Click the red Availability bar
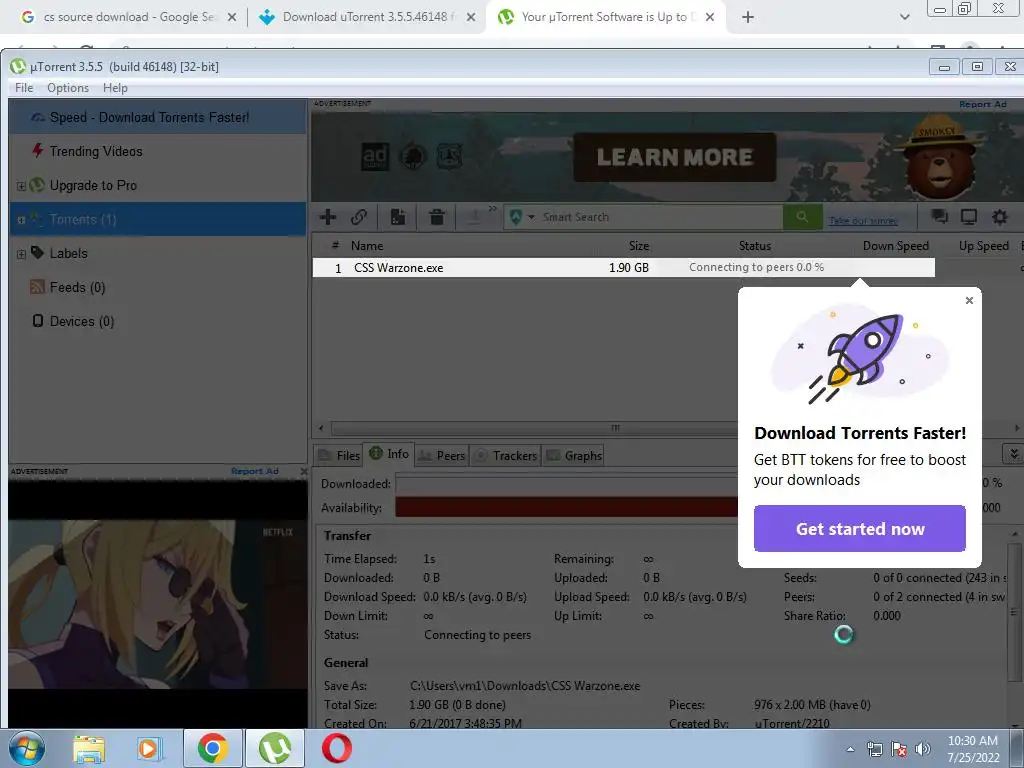This screenshot has width=1024, height=768. pos(566,507)
